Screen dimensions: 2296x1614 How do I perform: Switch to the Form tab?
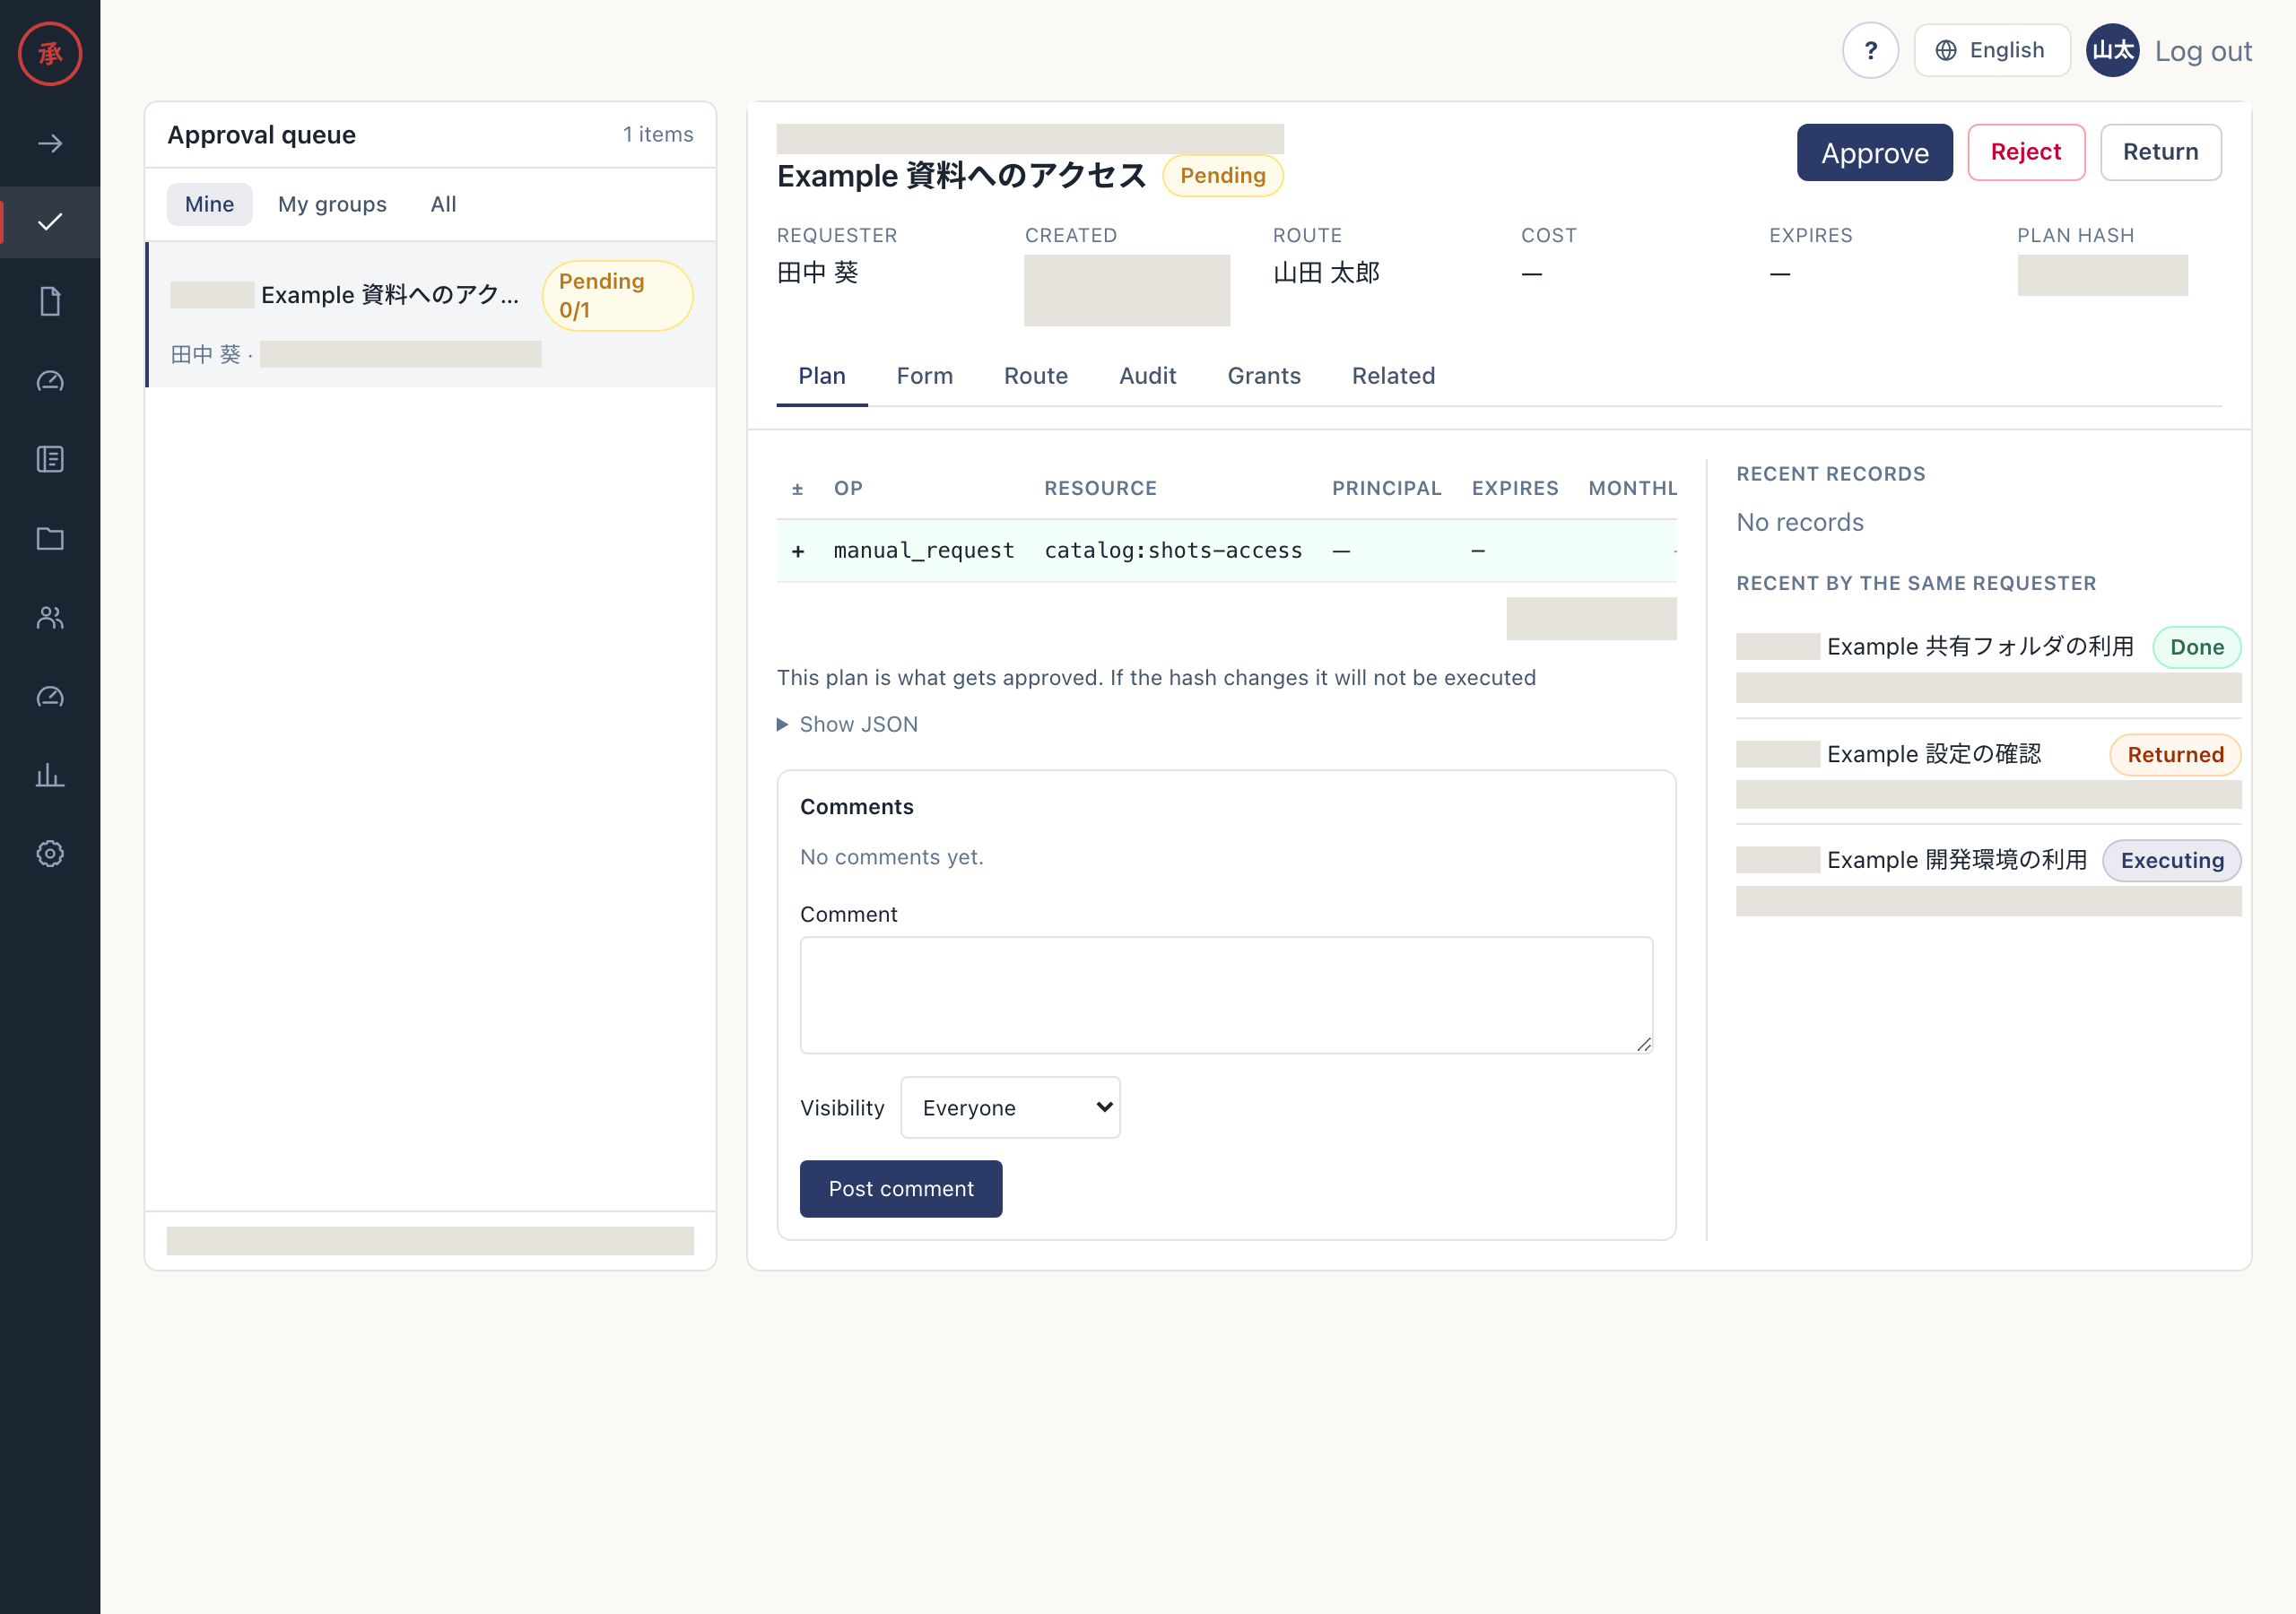click(924, 376)
